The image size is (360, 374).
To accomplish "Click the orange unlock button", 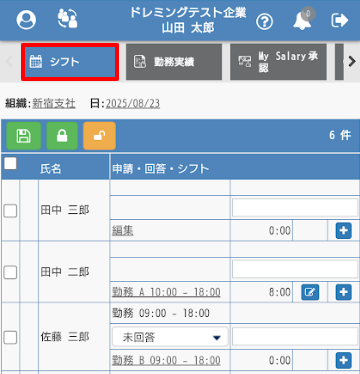I will 99,136.
